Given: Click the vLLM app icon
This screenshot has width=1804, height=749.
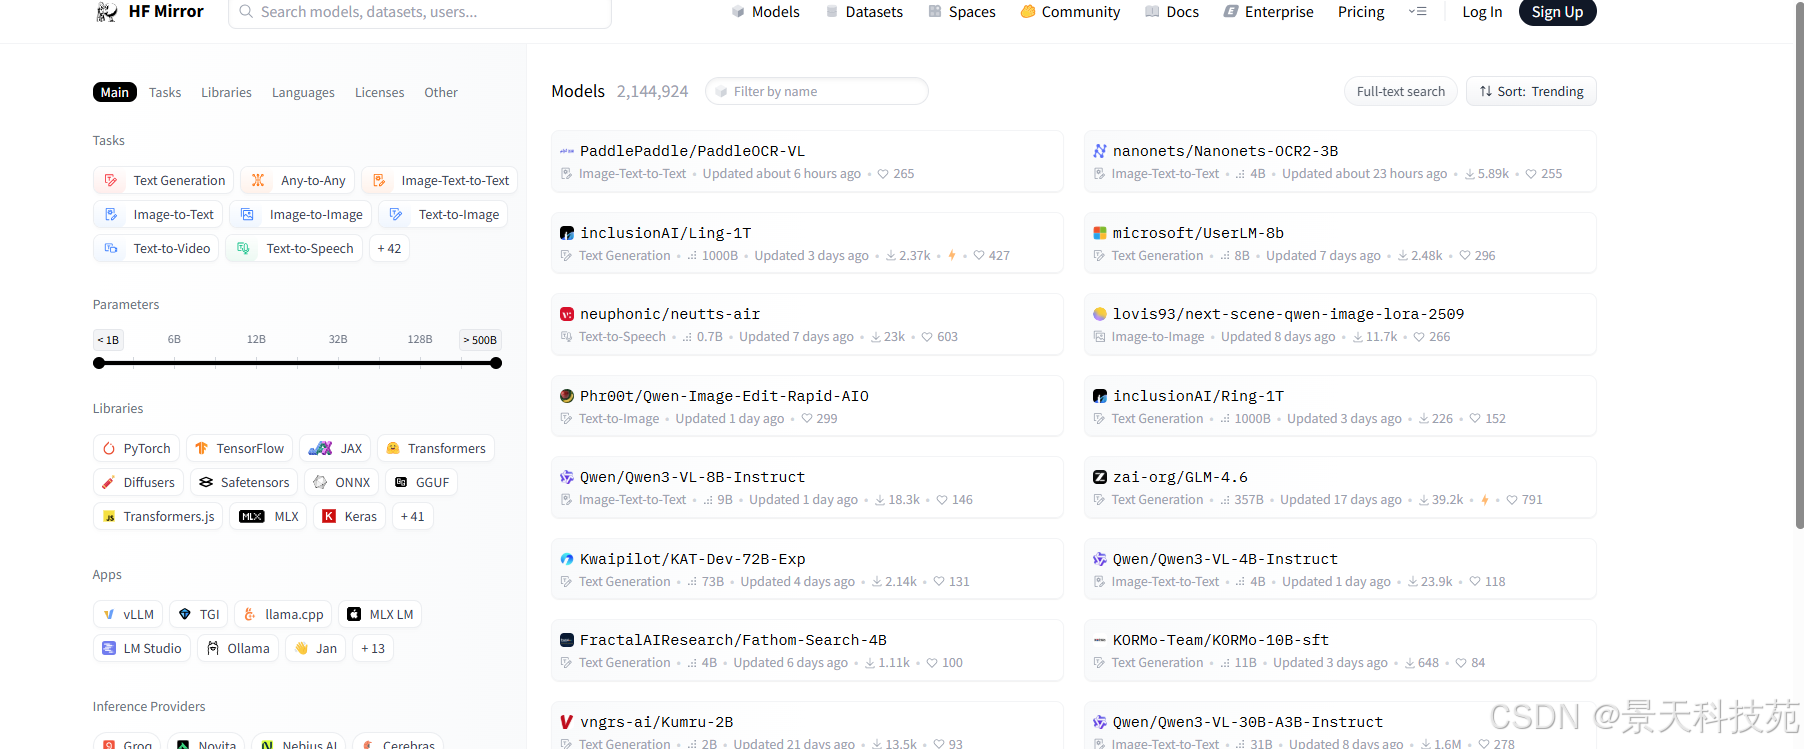Looking at the screenshot, I should 109,615.
